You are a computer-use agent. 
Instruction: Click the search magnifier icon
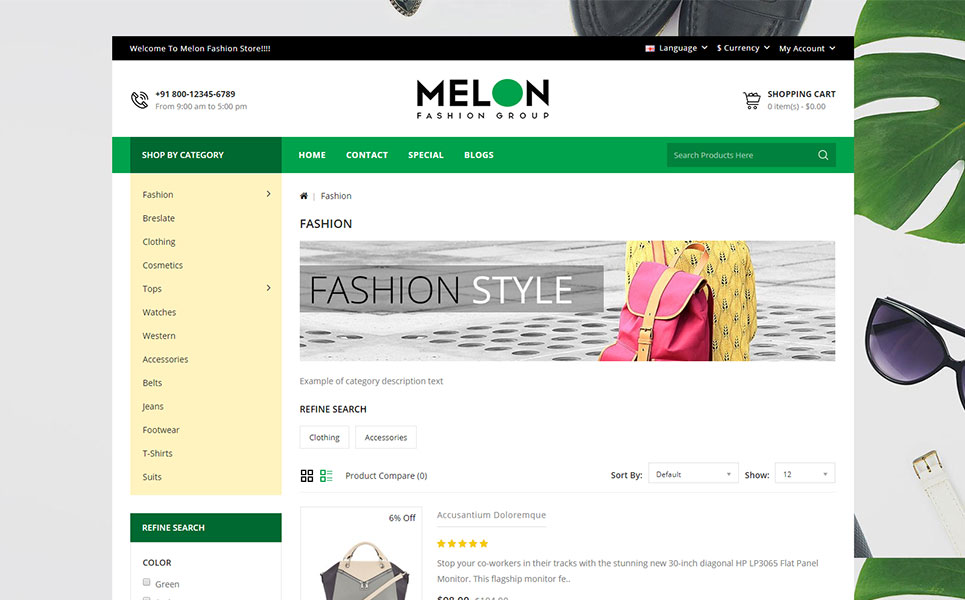coord(823,155)
